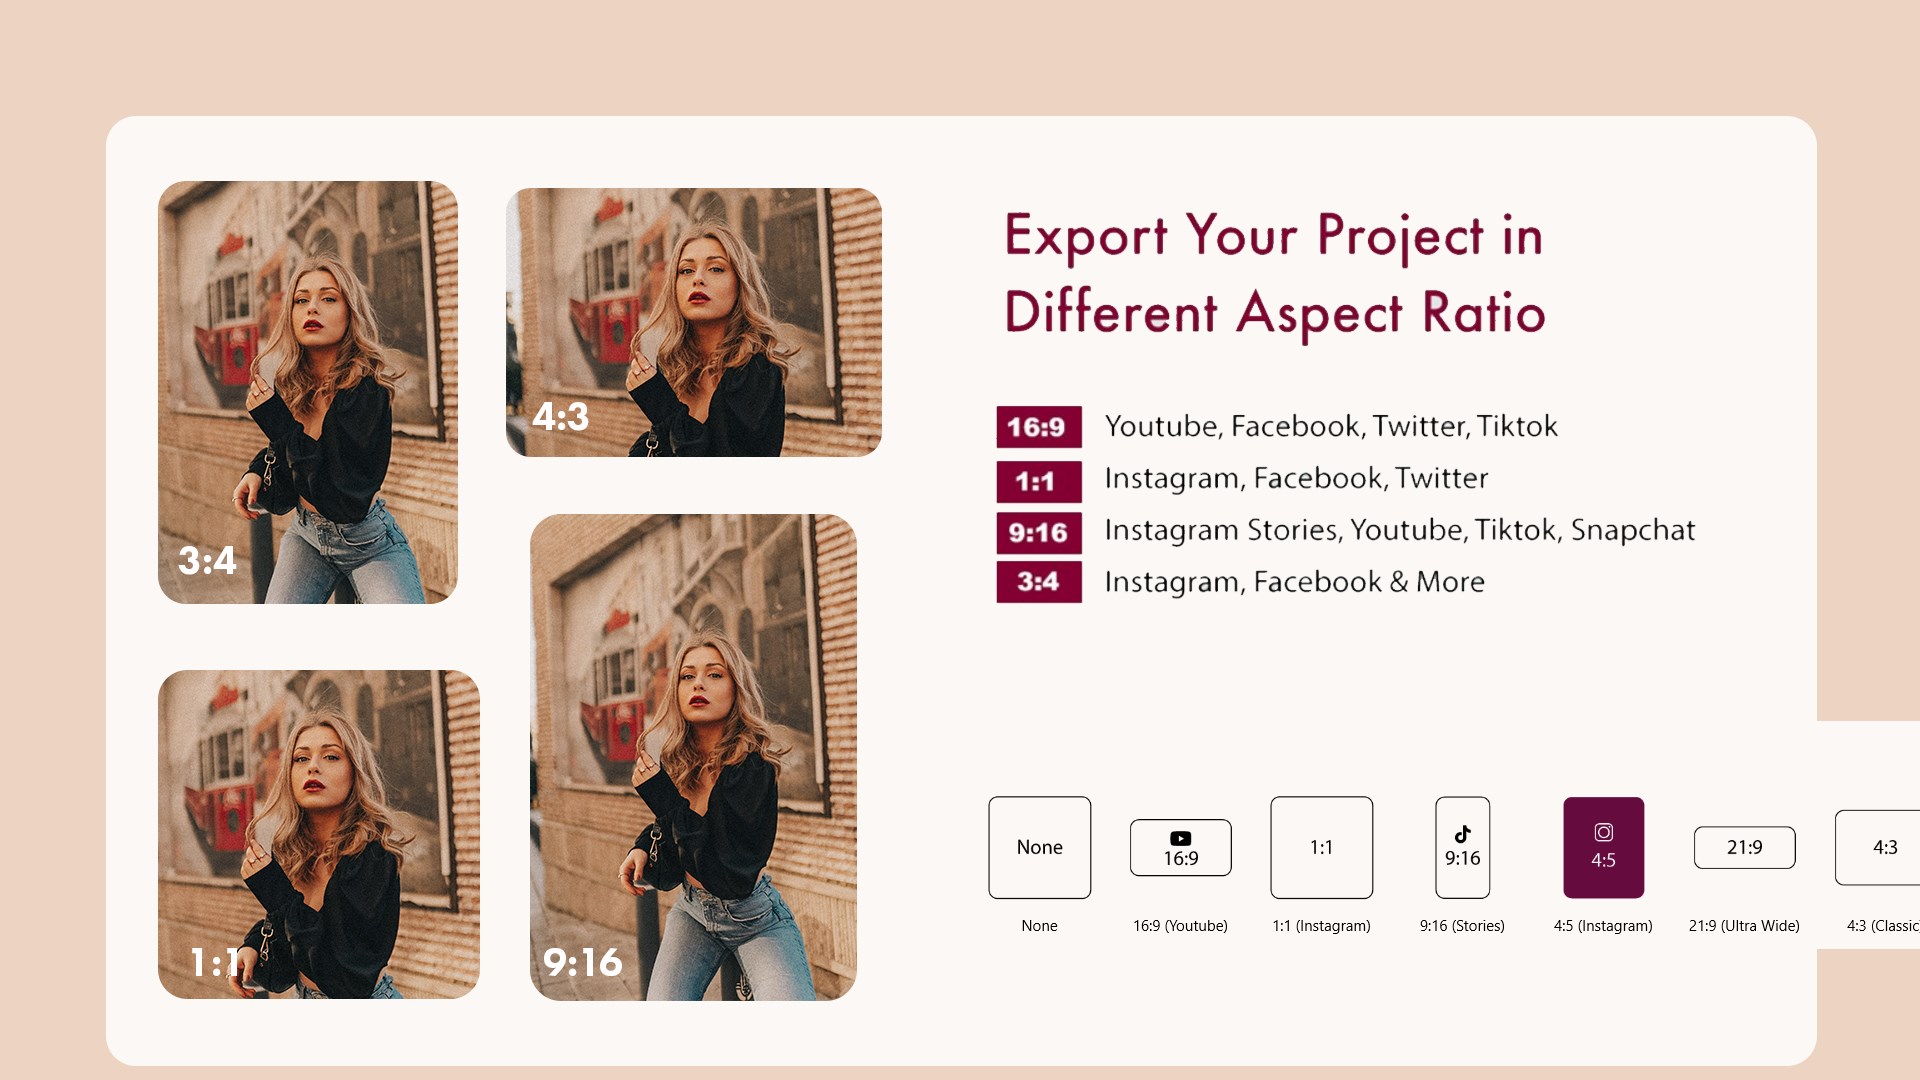Click the 1:1 square preview image
This screenshot has height=1080, width=1920.
318,834
